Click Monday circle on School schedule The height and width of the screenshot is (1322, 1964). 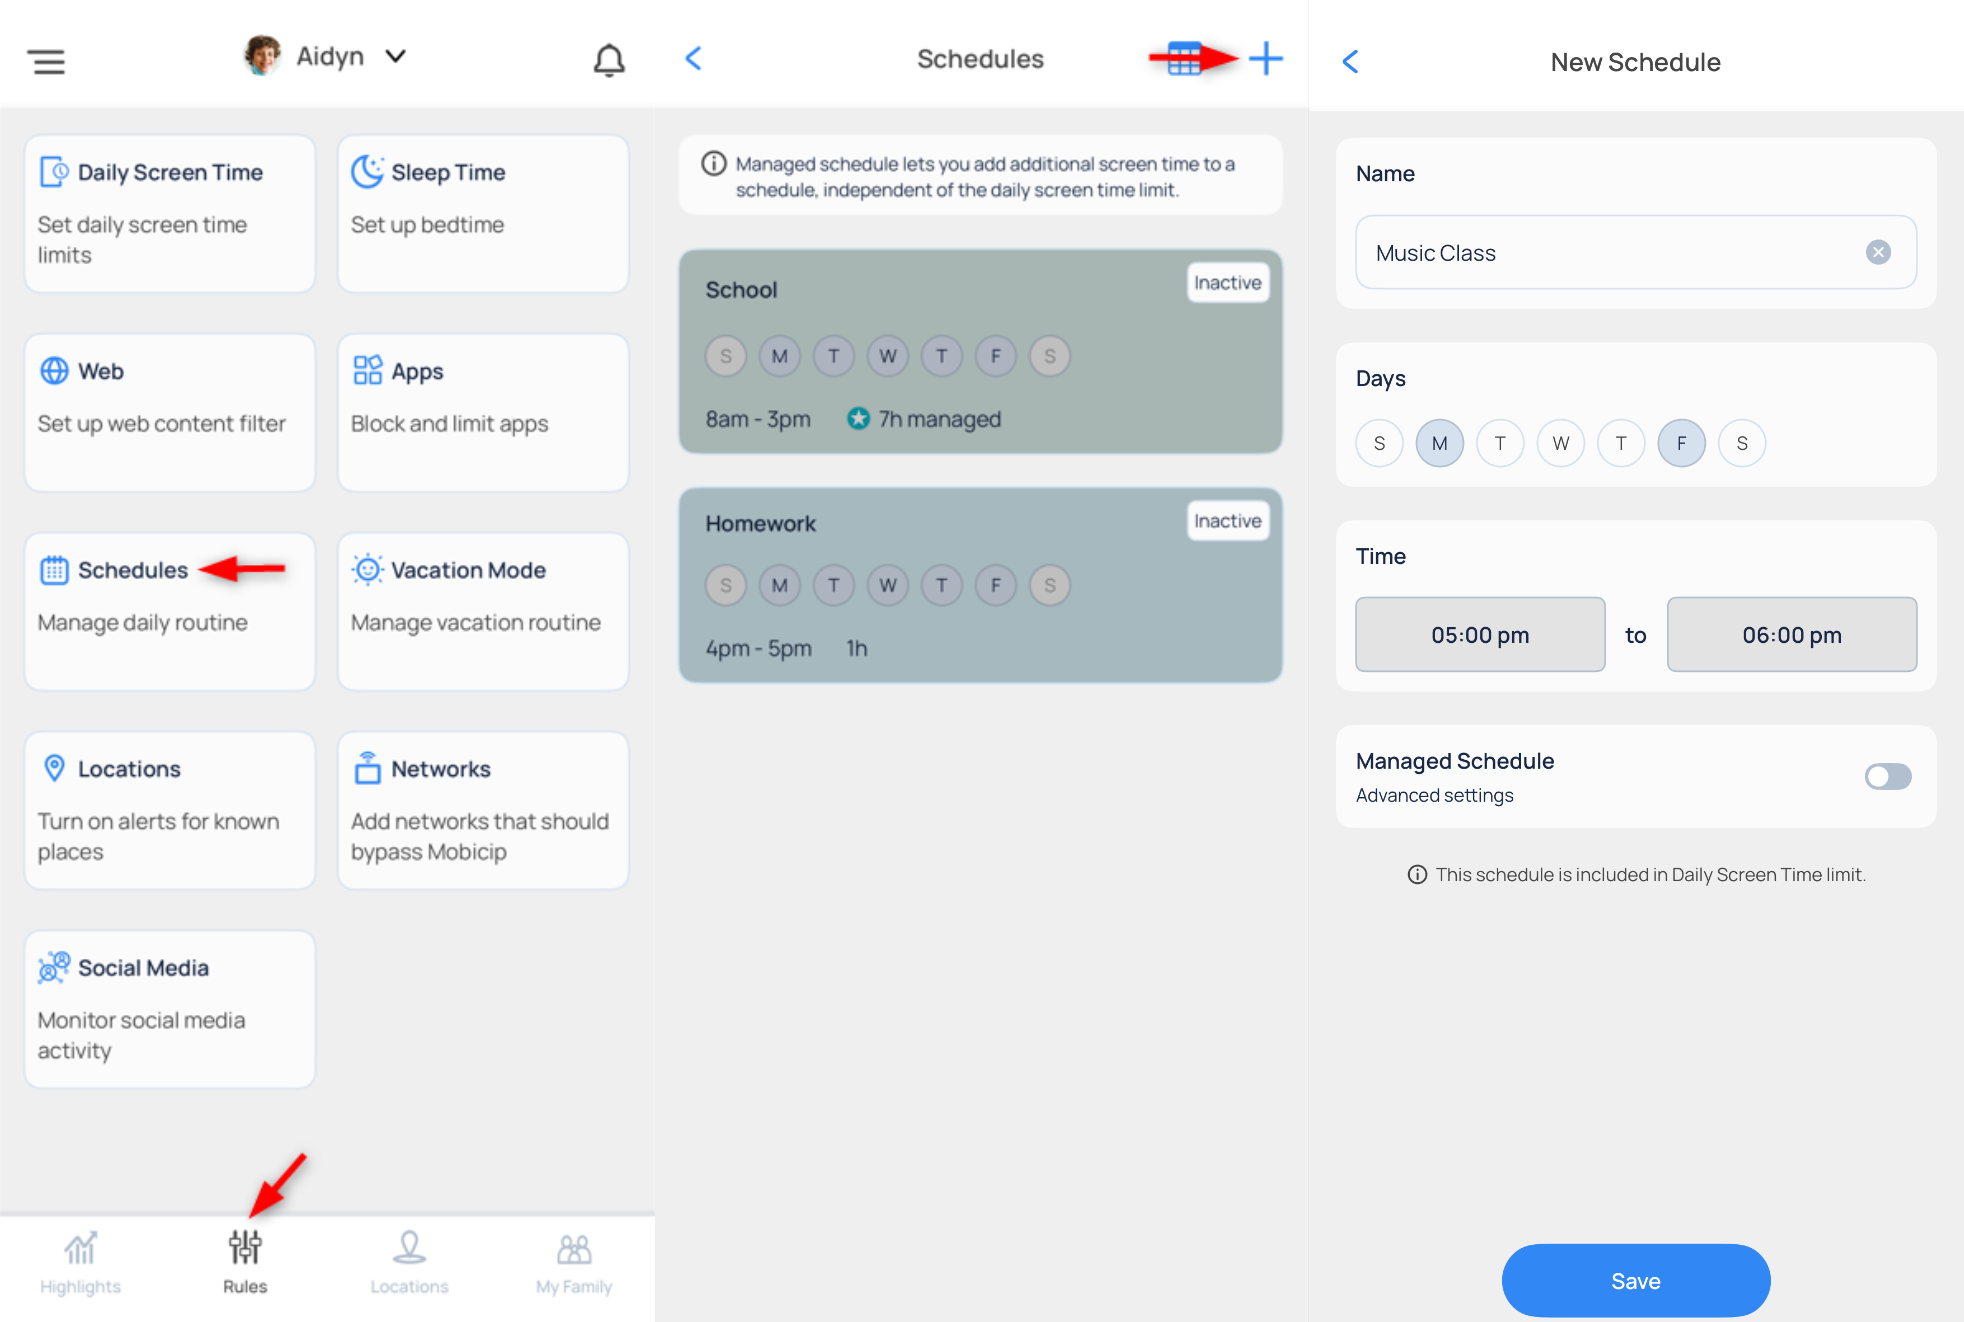(780, 356)
